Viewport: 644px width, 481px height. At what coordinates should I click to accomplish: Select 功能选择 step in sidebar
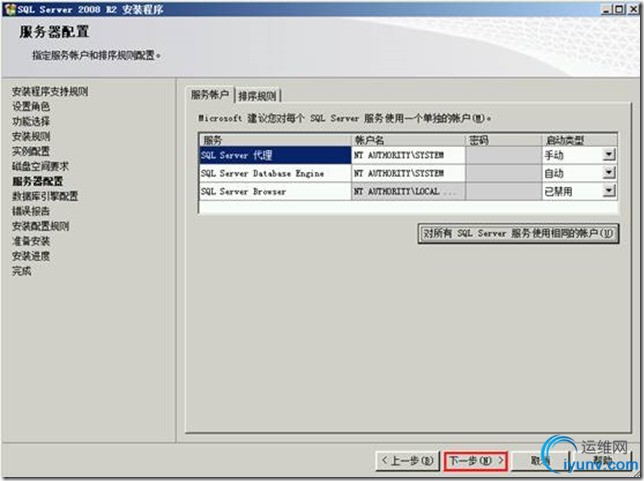pyautogui.click(x=31, y=121)
